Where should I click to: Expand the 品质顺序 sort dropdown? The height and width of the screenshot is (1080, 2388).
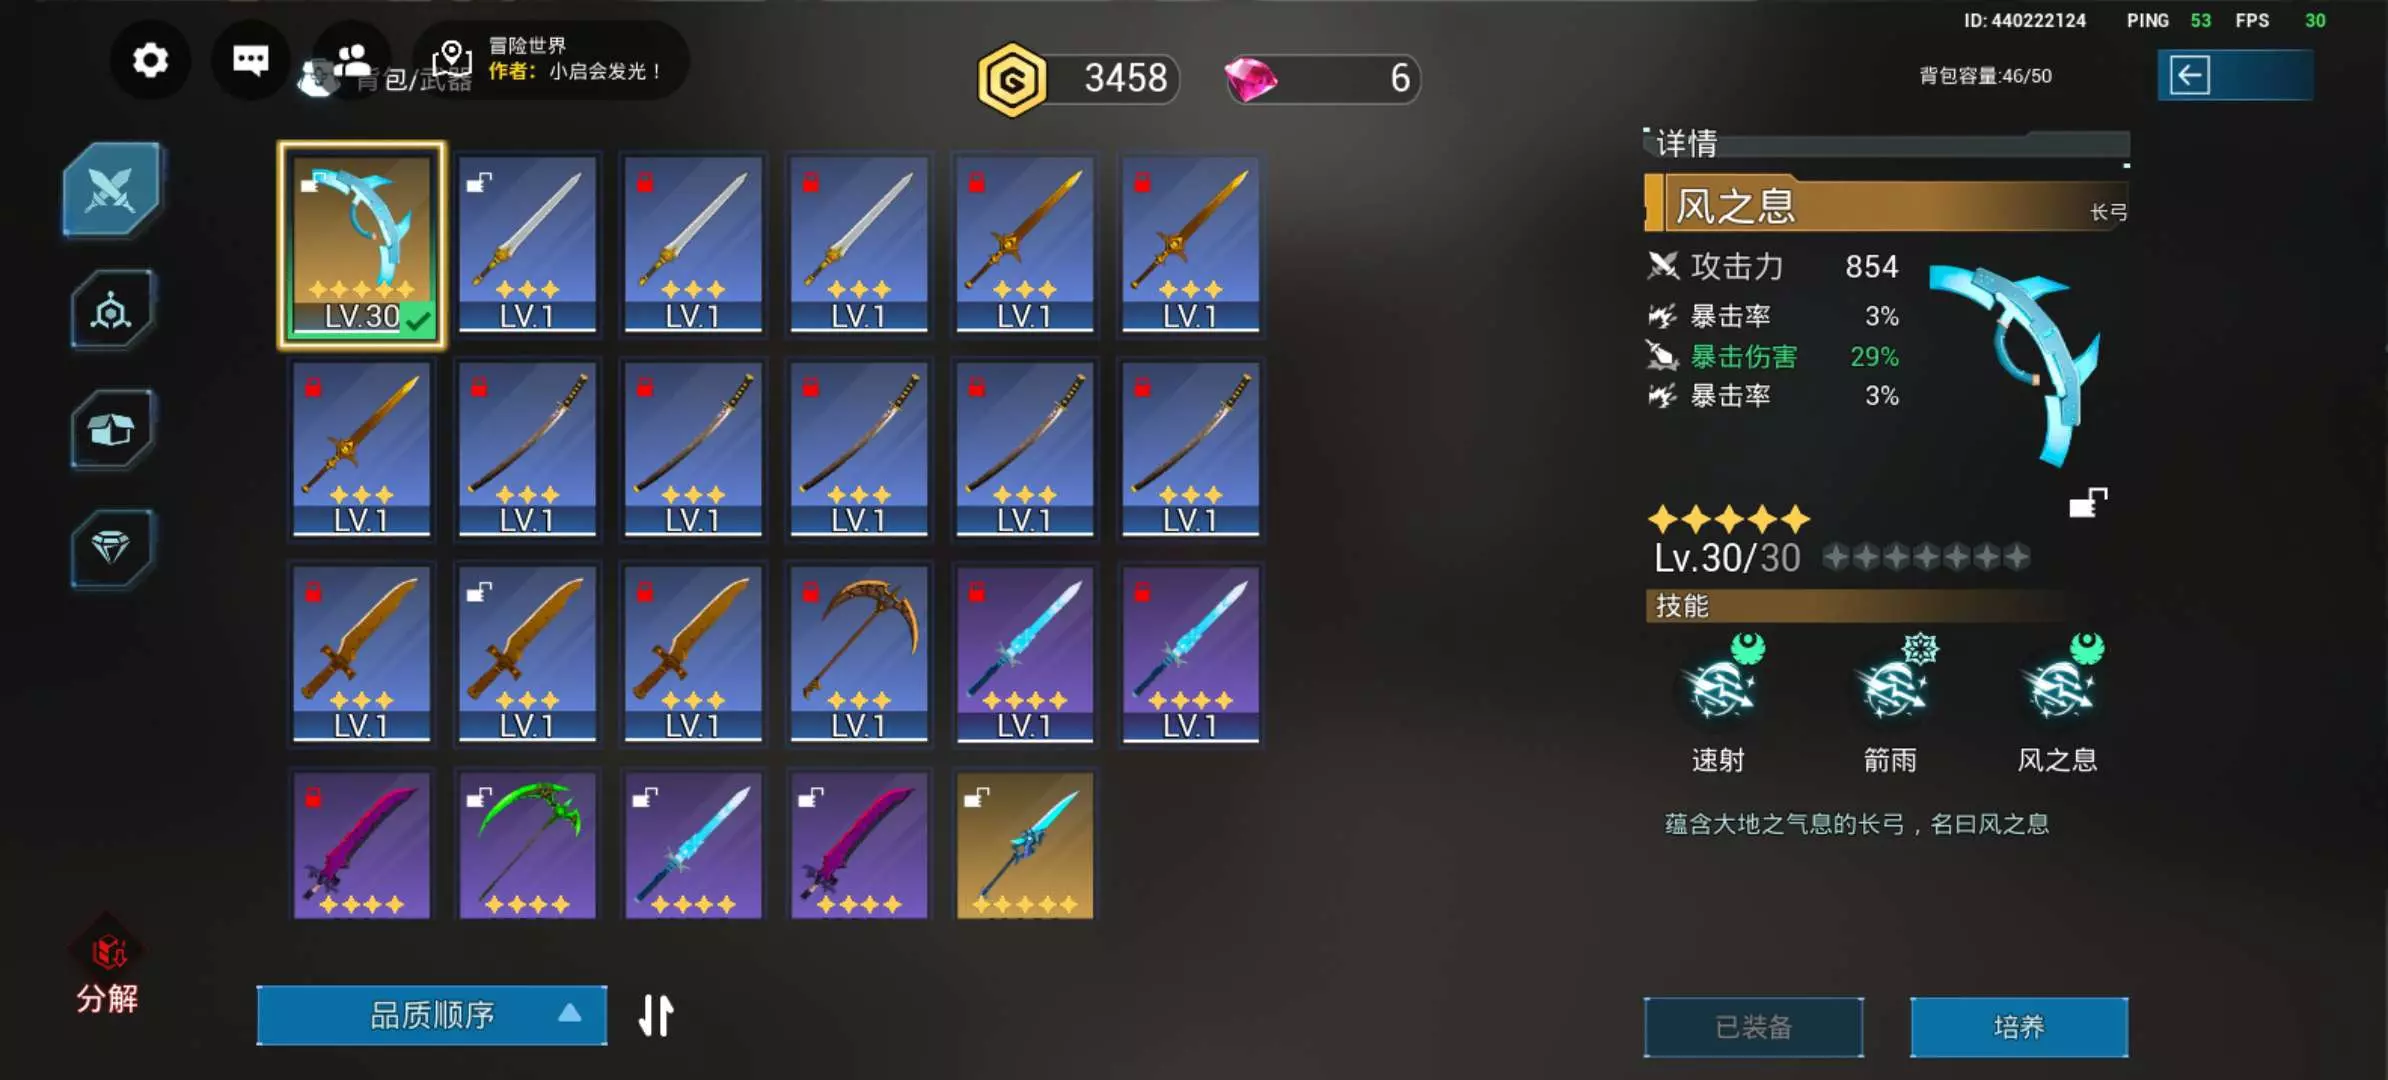pyautogui.click(x=432, y=1015)
